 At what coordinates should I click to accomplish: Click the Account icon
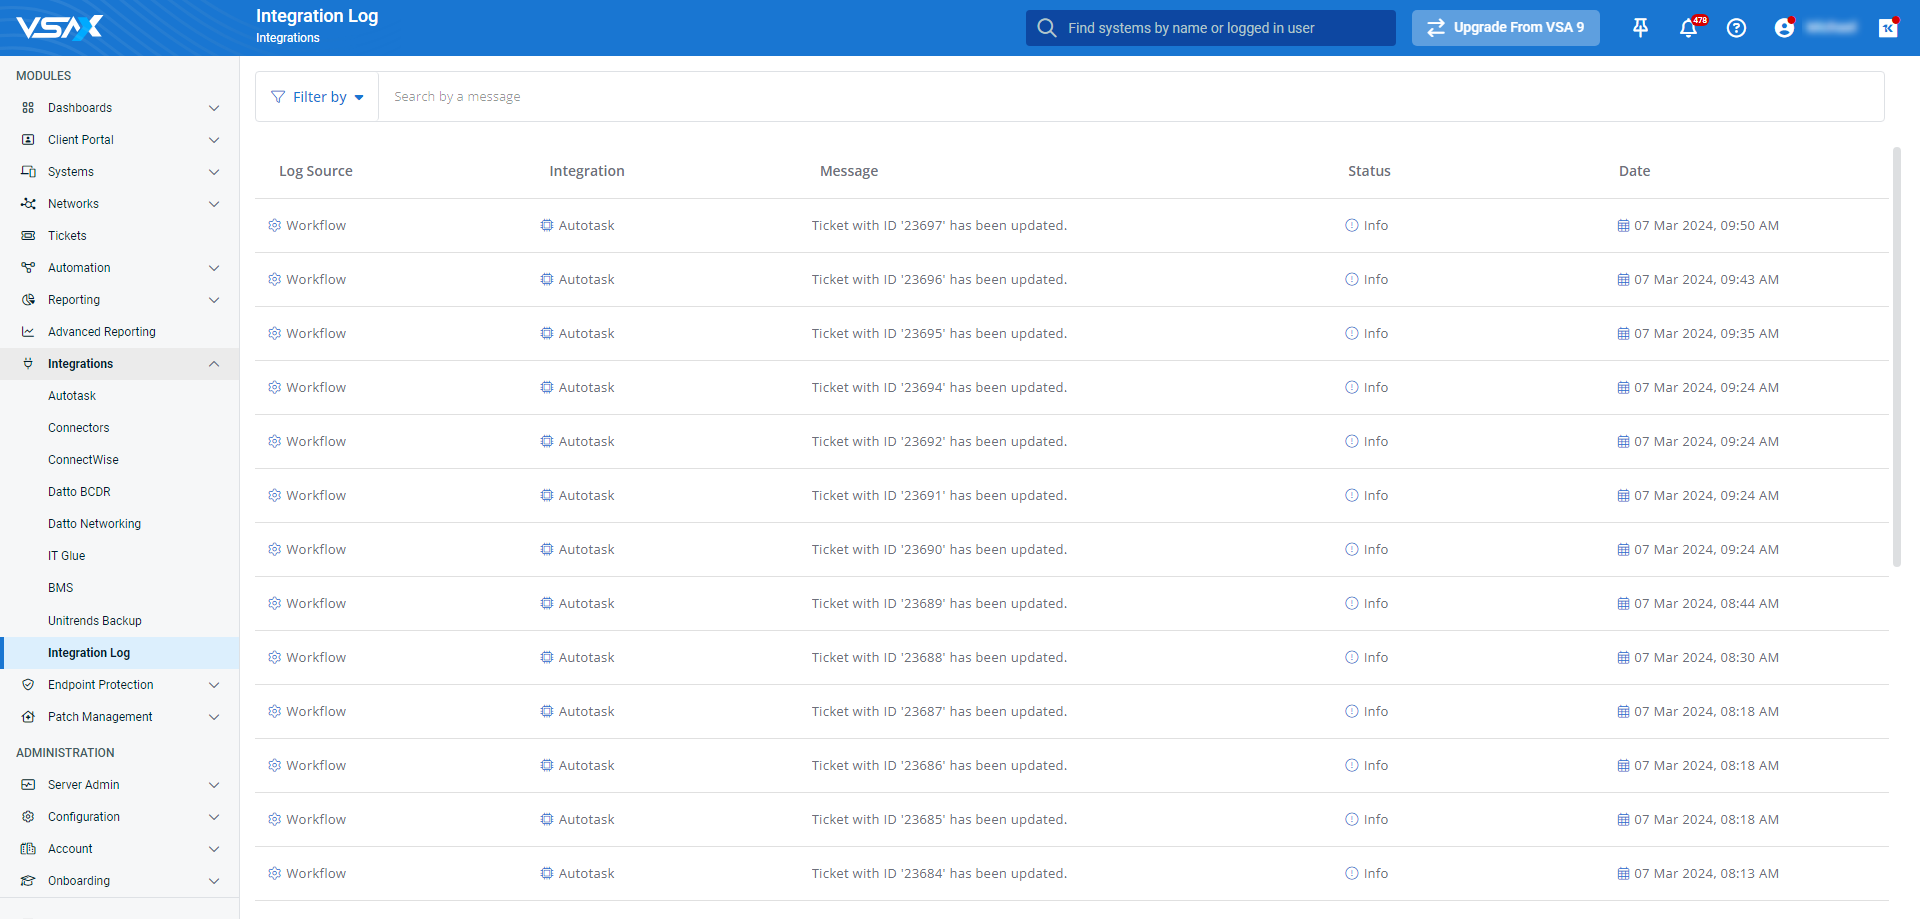coord(28,849)
